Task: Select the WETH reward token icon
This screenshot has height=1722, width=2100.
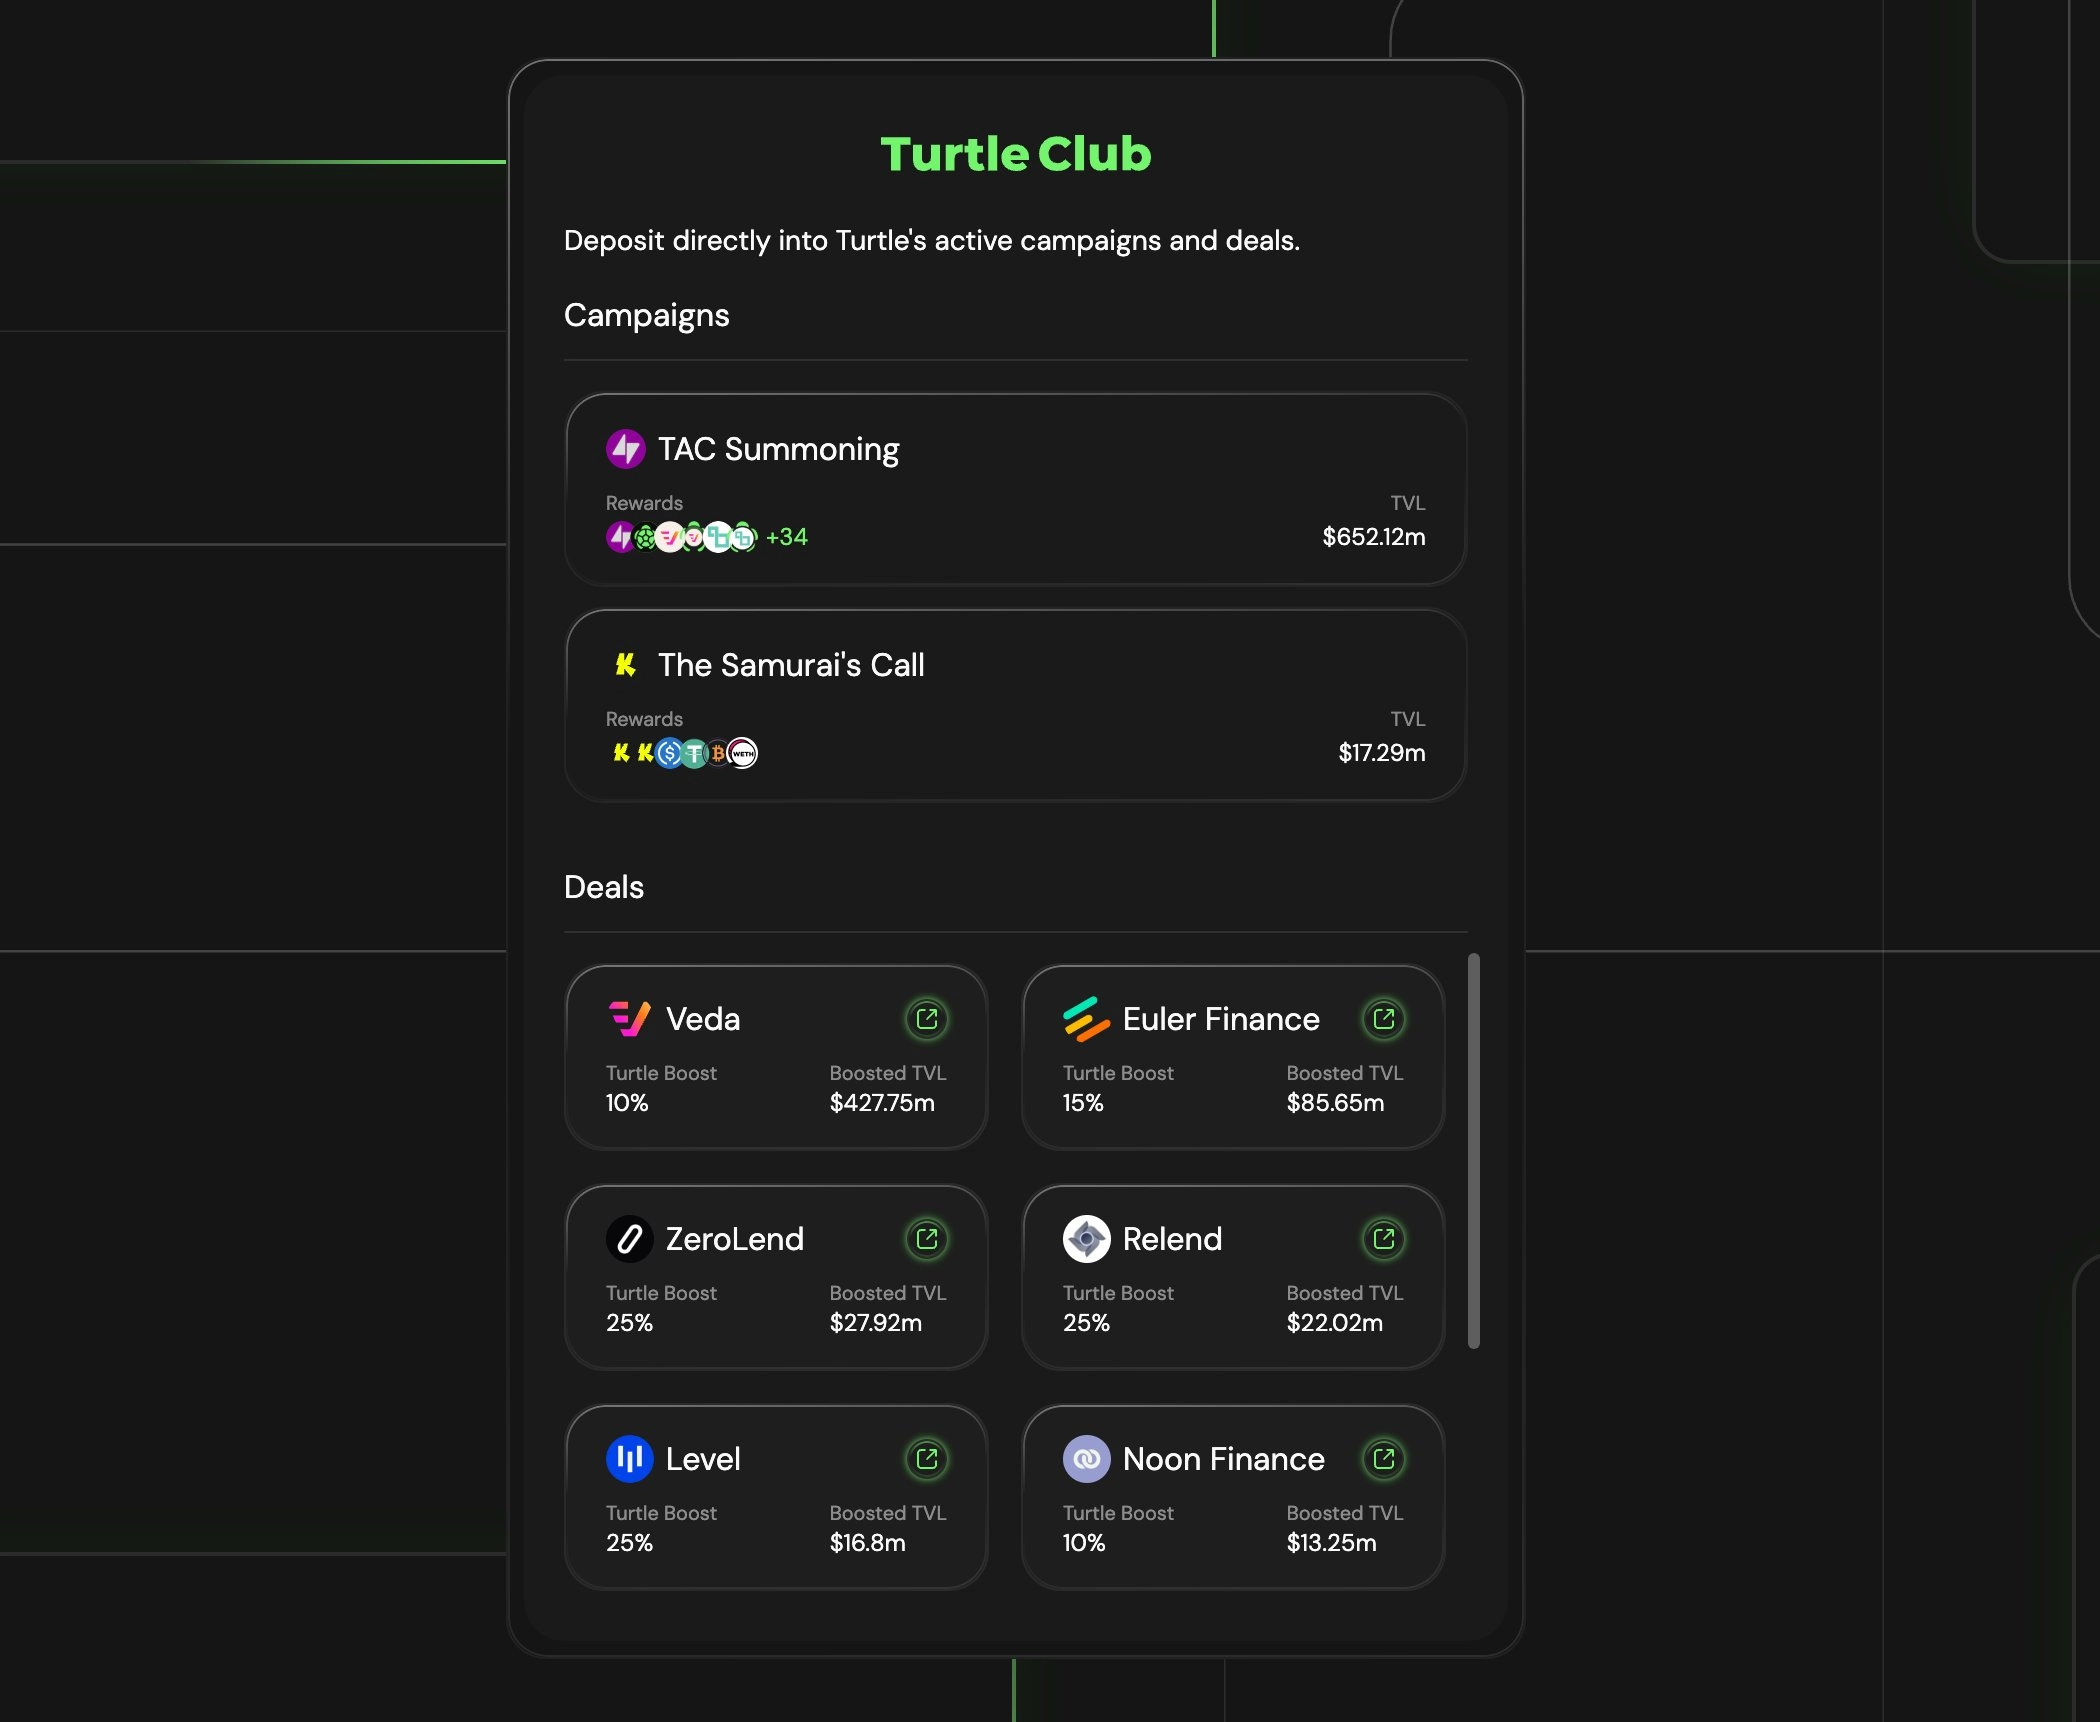Action: [x=743, y=753]
